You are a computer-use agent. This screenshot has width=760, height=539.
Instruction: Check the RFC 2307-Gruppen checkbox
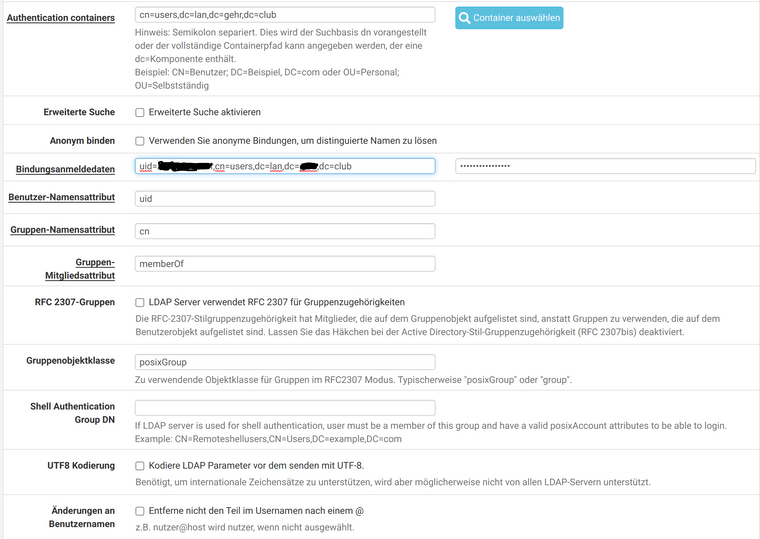(140, 302)
